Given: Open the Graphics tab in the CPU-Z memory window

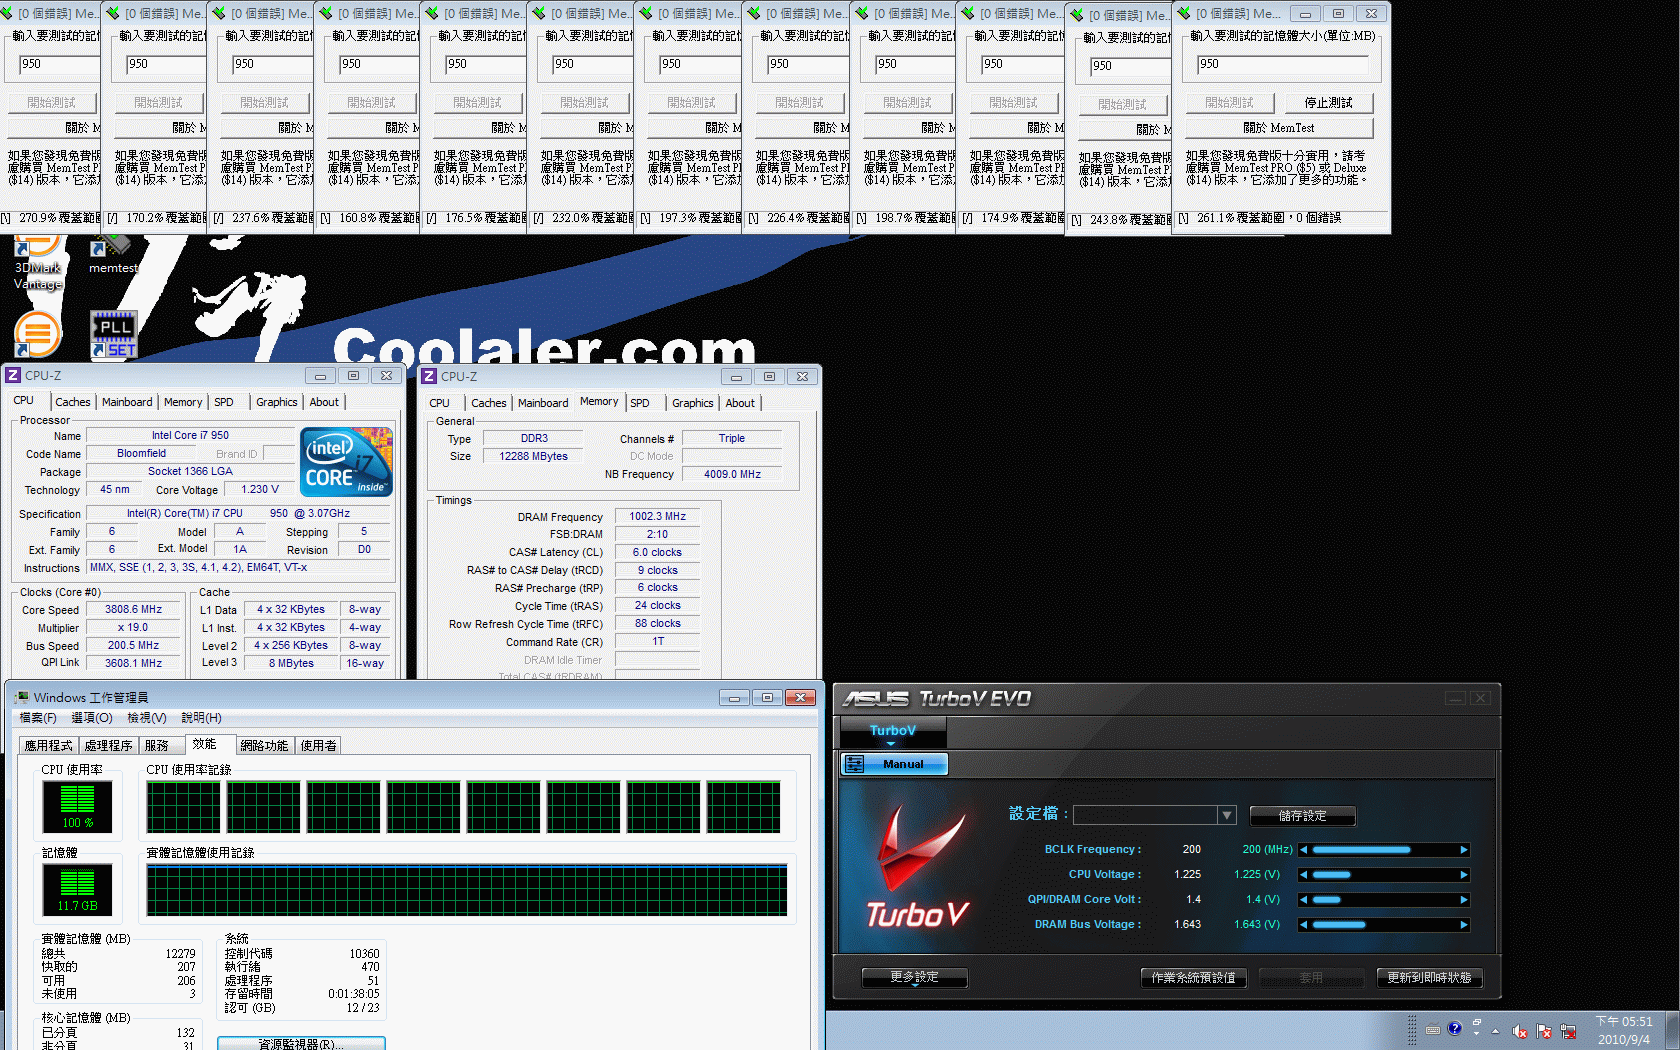Looking at the screenshot, I should tap(692, 403).
